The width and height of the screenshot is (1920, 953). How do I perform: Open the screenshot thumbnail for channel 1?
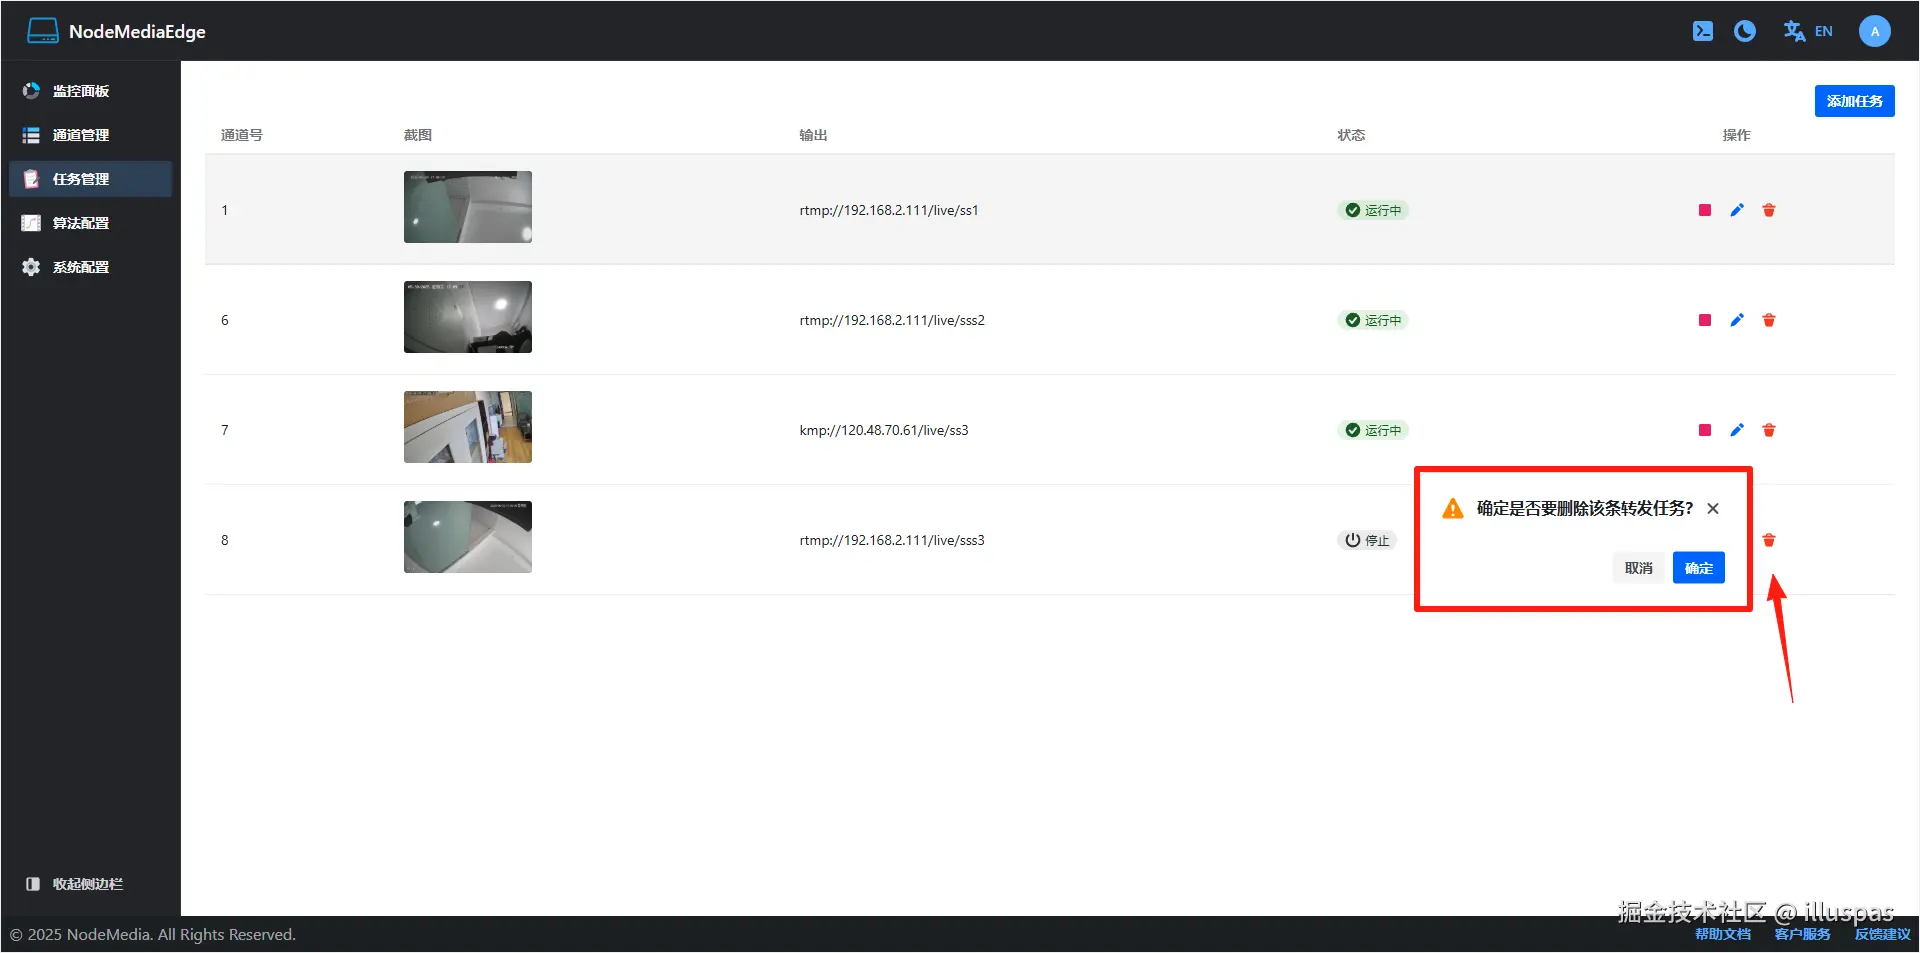tap(468, 207)
